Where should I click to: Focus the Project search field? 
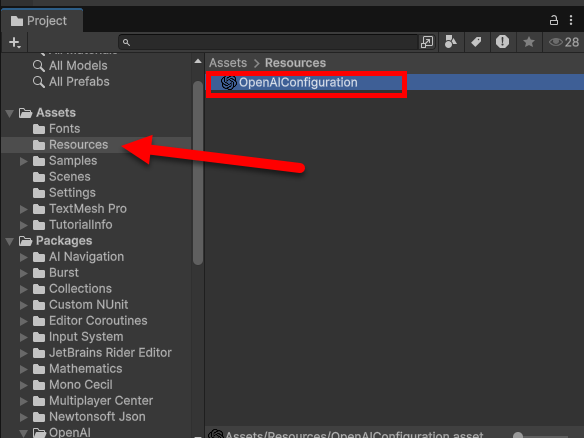(268, 42)
